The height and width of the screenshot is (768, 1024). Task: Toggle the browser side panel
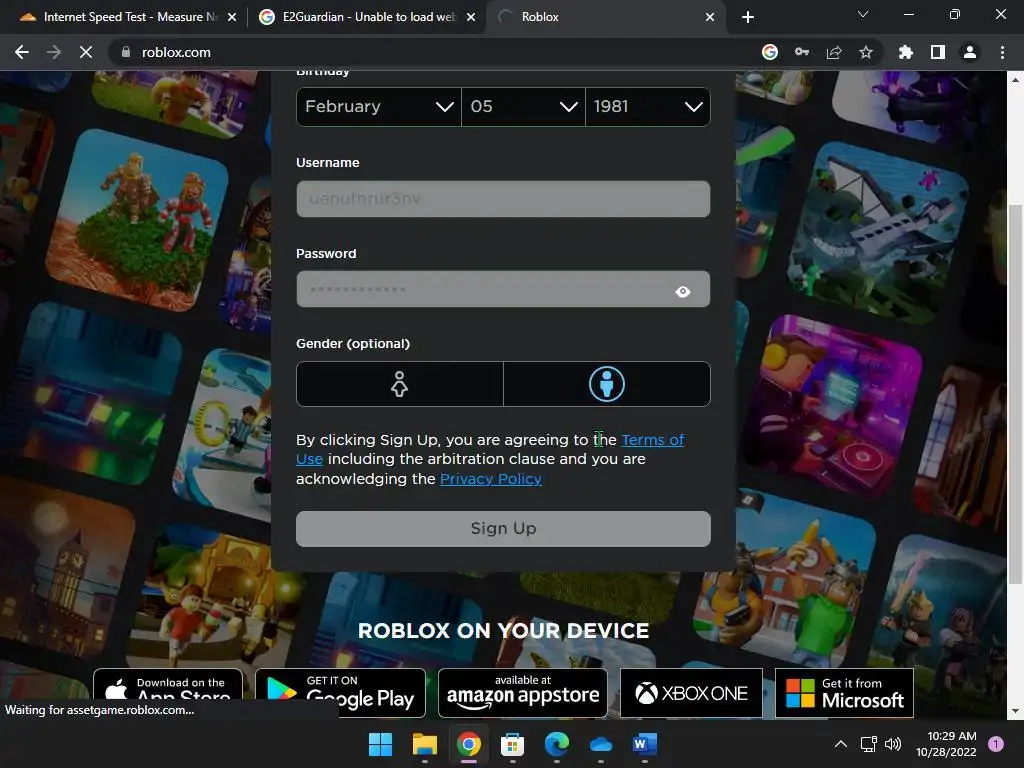tap(938, 52)
